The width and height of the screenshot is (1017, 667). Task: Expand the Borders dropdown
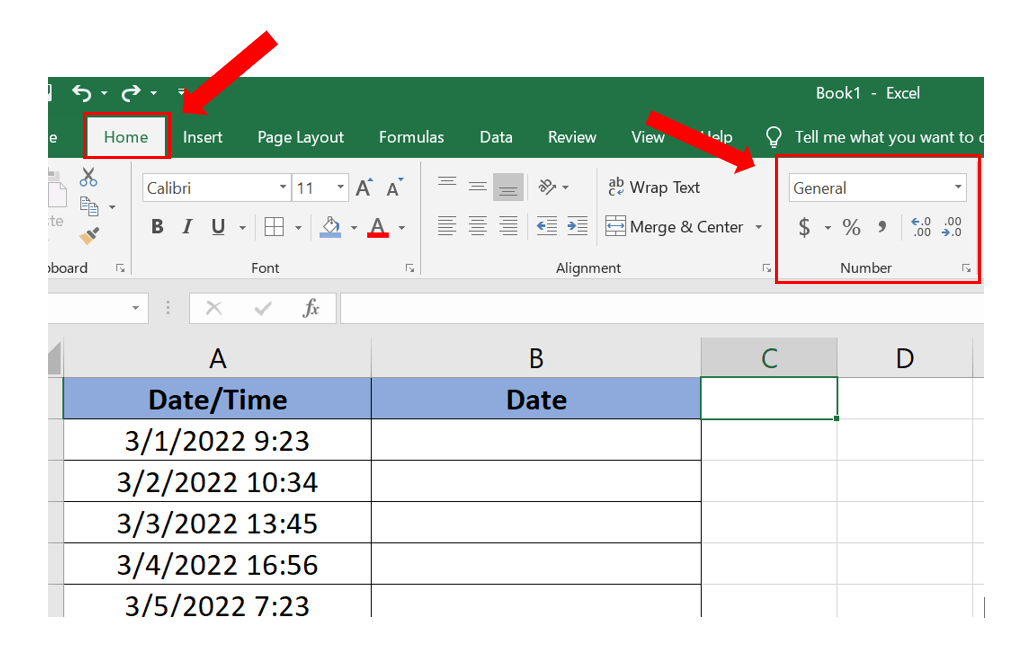click(297, 227)
